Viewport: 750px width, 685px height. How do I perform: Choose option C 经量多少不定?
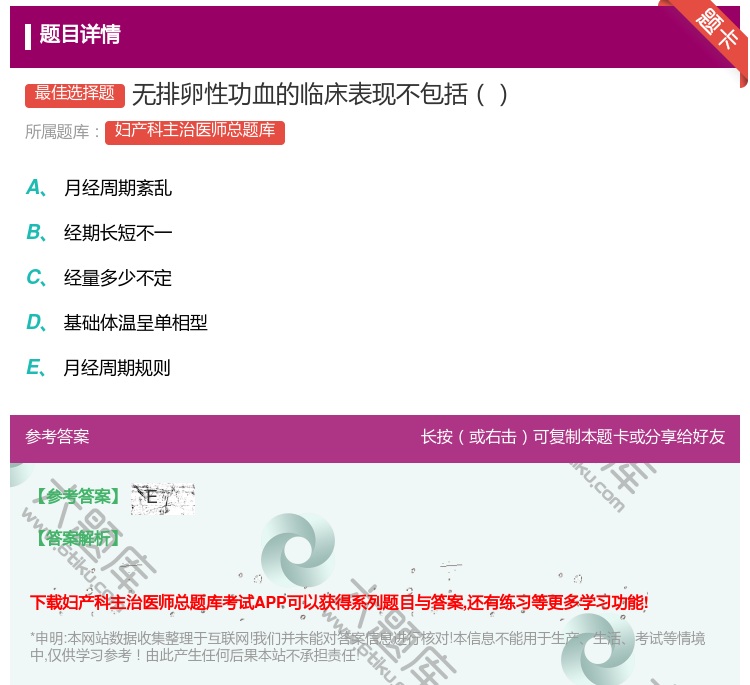(117, 278)
